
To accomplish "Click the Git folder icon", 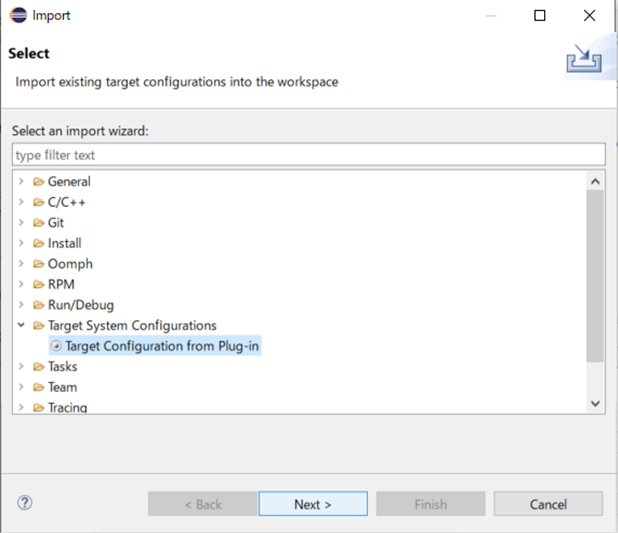I will click(39, 223).
